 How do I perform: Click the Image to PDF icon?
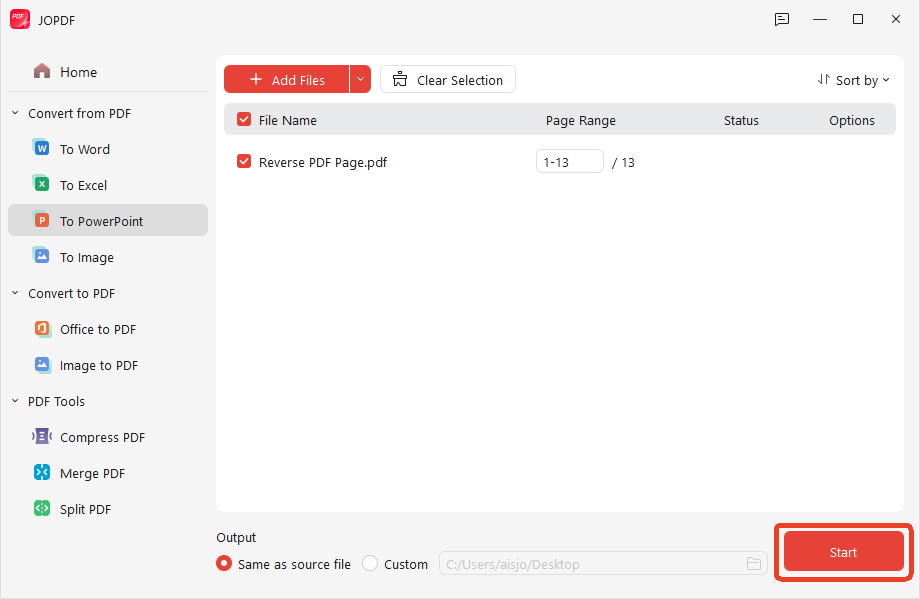pos(41,364)
